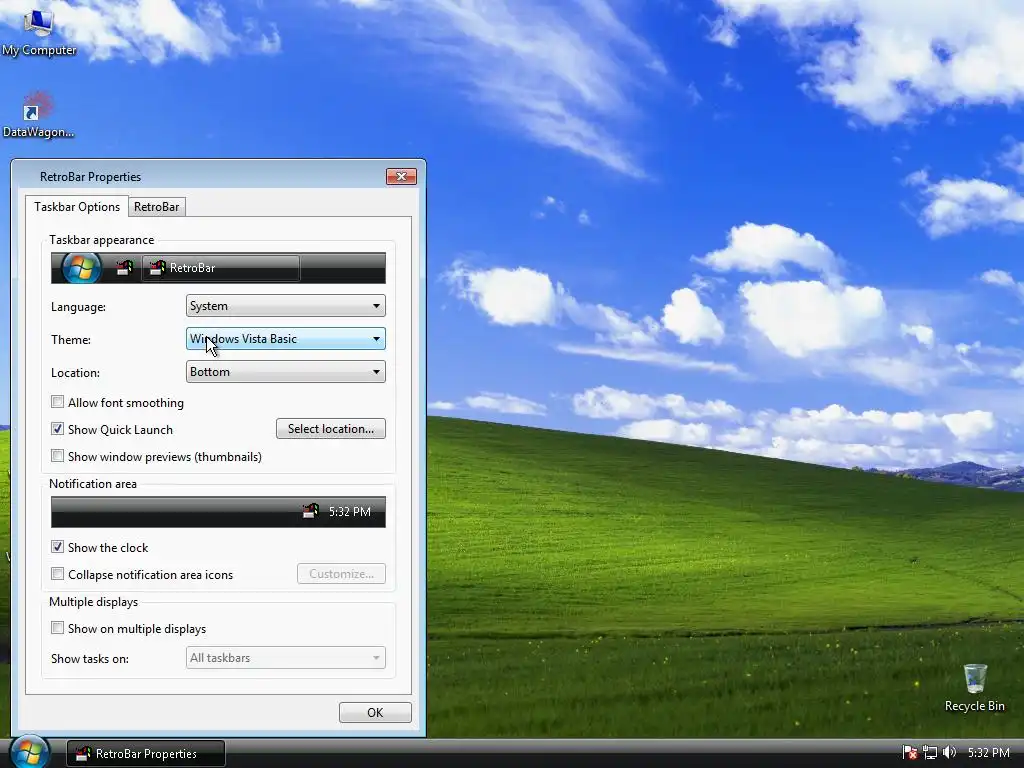Select the Taskbar Options tab
Image resolution: width=1024 pixels, height=768 pixels.
pos(77,206)
